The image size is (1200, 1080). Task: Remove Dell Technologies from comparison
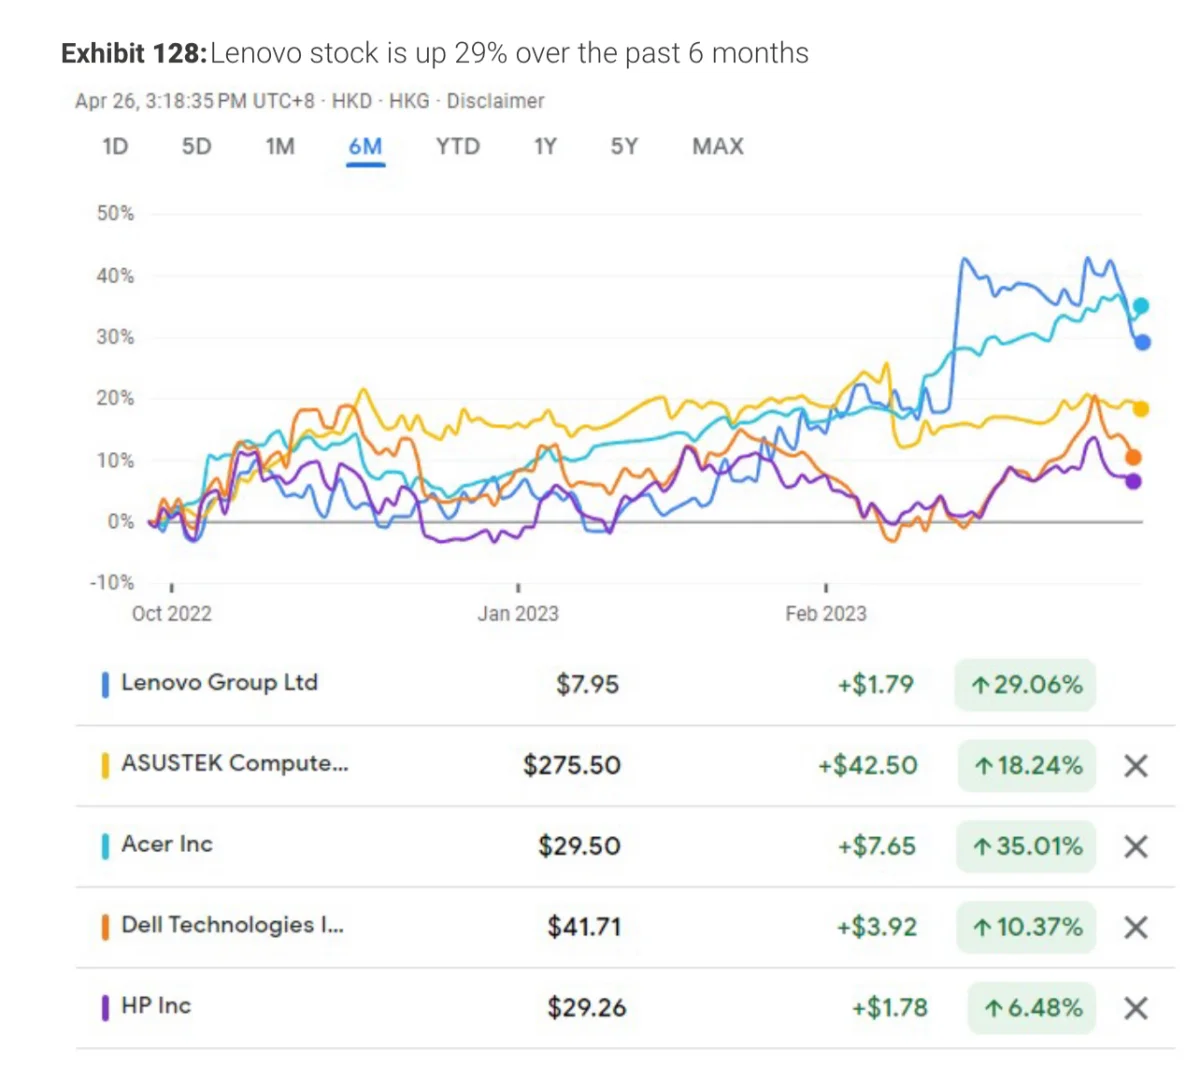click(1135, 928)
